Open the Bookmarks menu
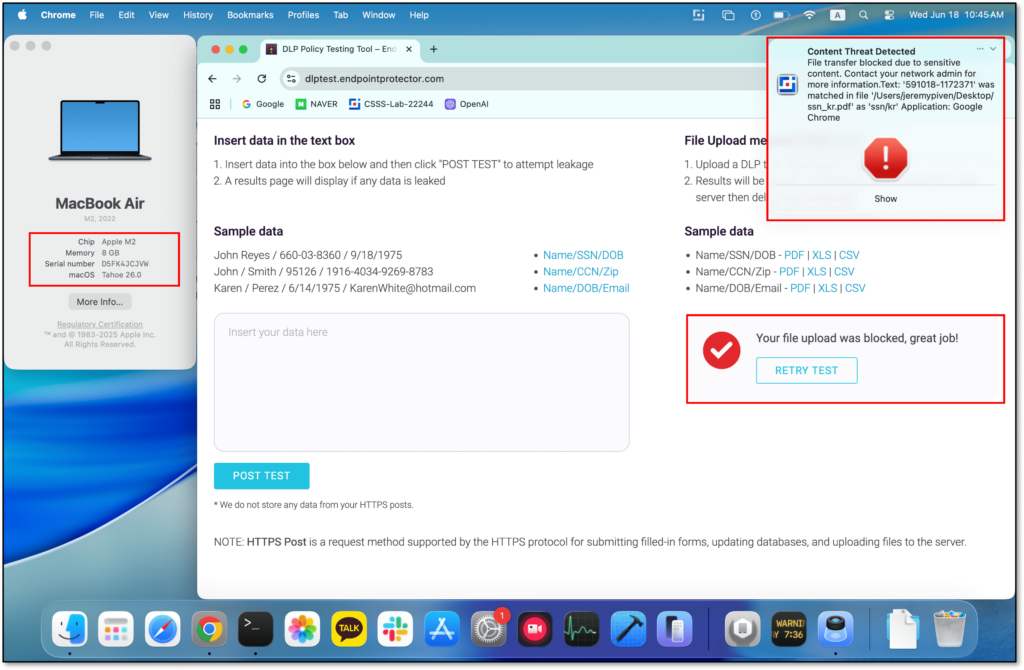The image size is (1024, 670). coord(250,15)
